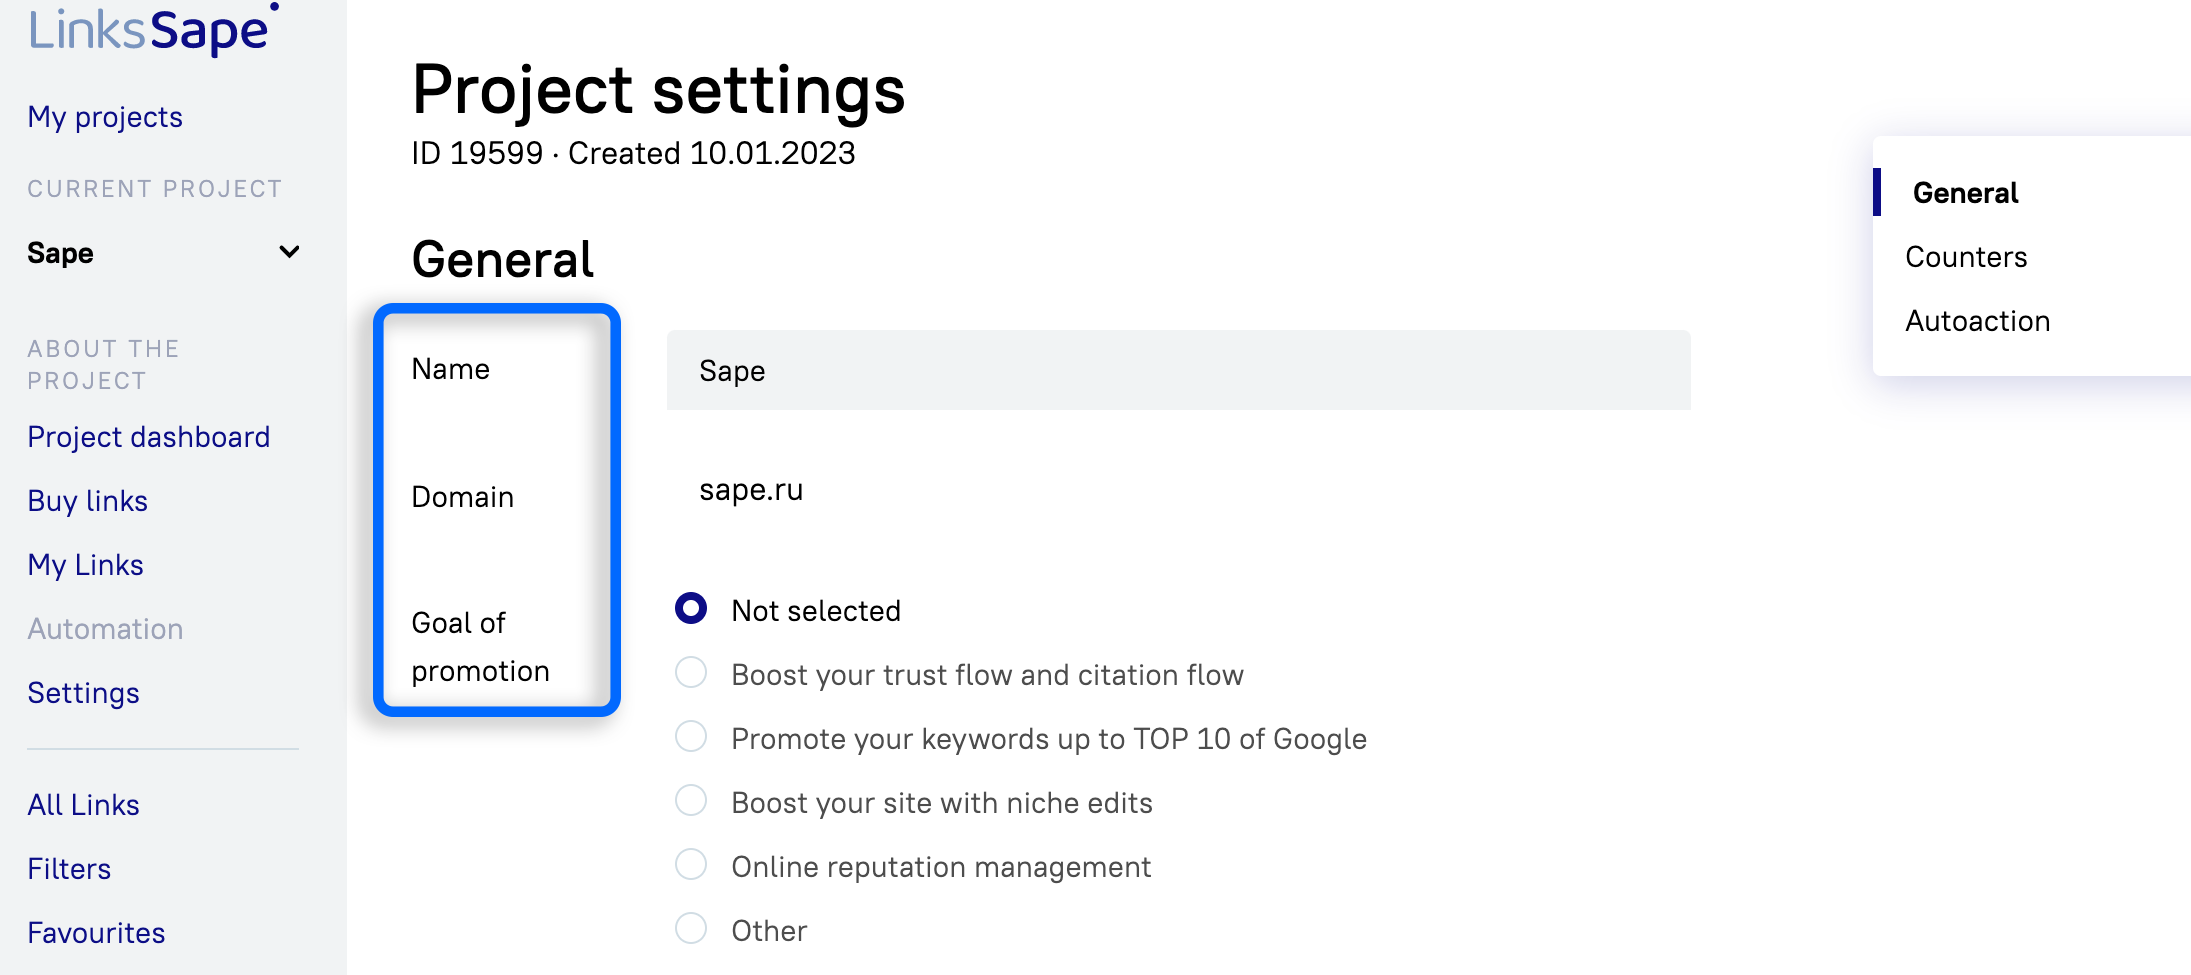The width and height of the screenshot is (2191, 975).
Task: Select the Not selected radio option
Action: click(x=691, y=609)
